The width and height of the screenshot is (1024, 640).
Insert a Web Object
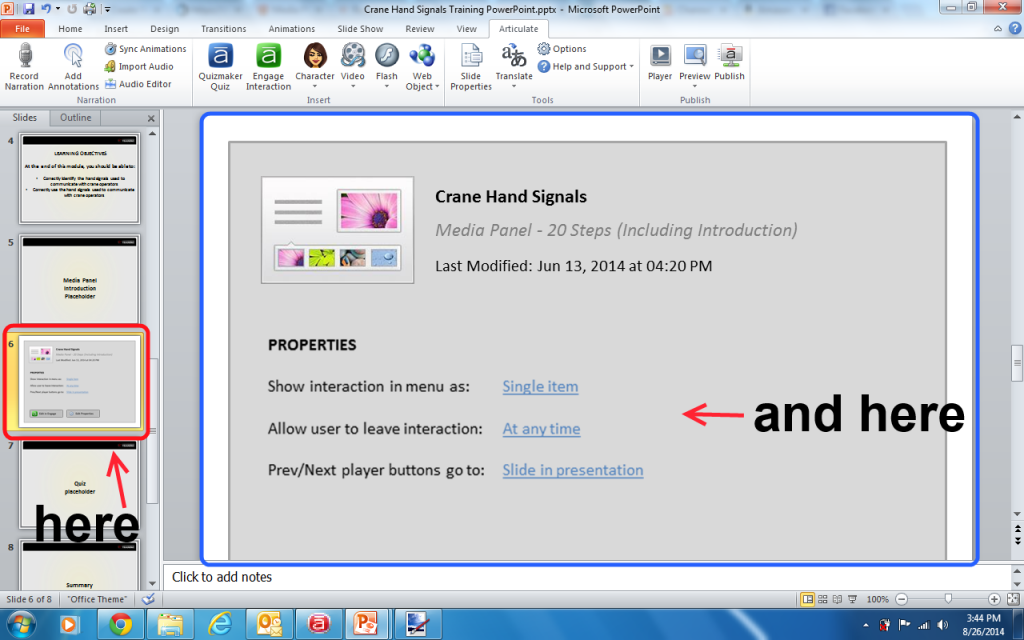click(x=422, y=66)
